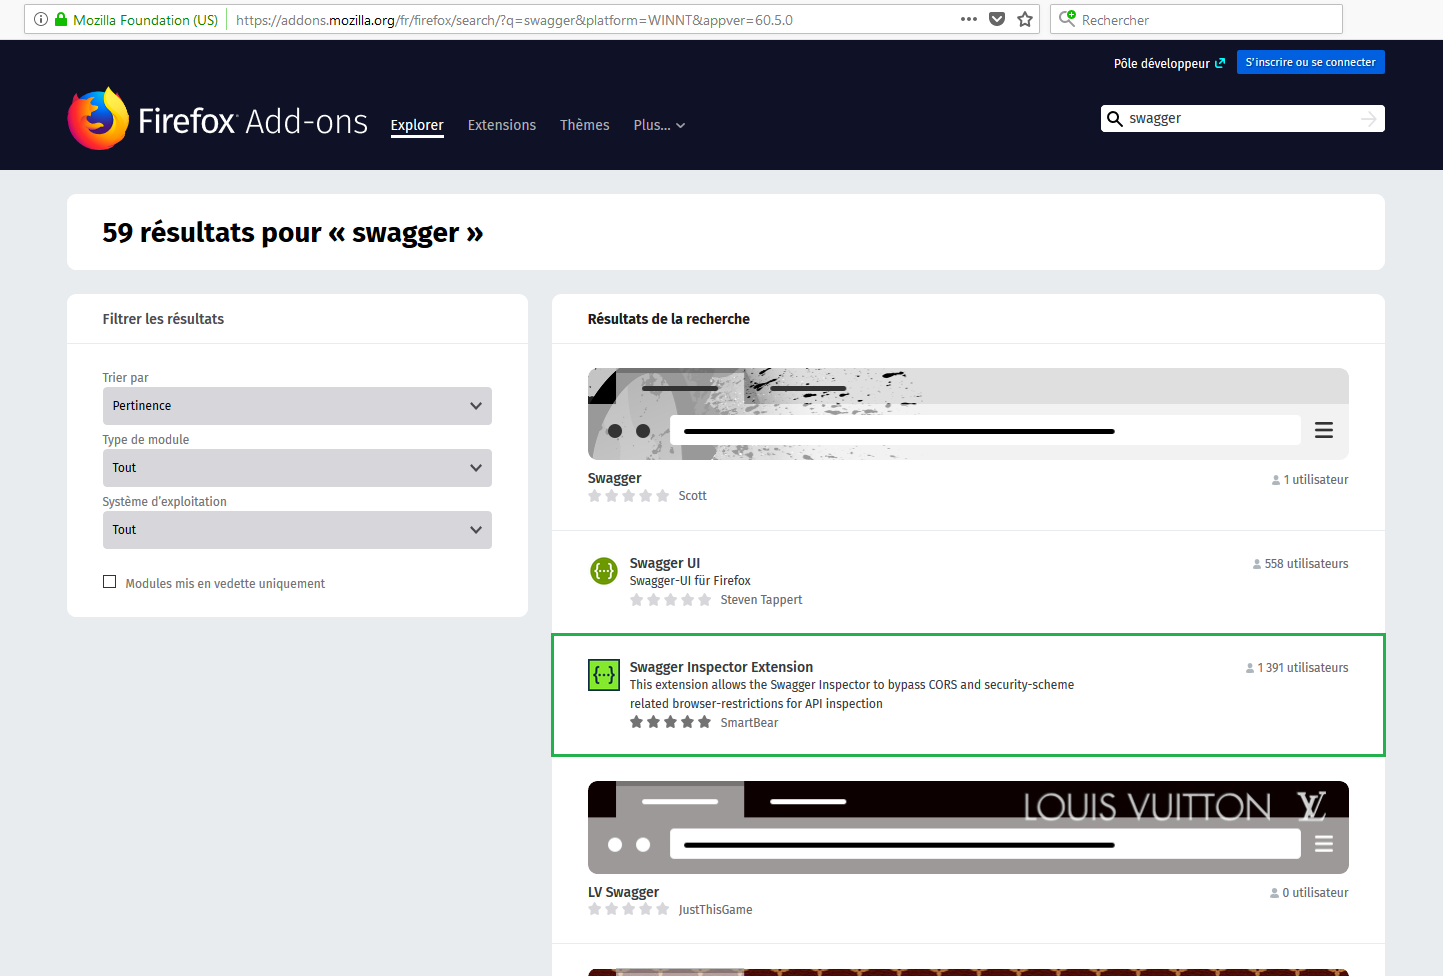Click the Pocket save icon
The width and height of the screenshot is (1443, 976).
pos(997,19)
